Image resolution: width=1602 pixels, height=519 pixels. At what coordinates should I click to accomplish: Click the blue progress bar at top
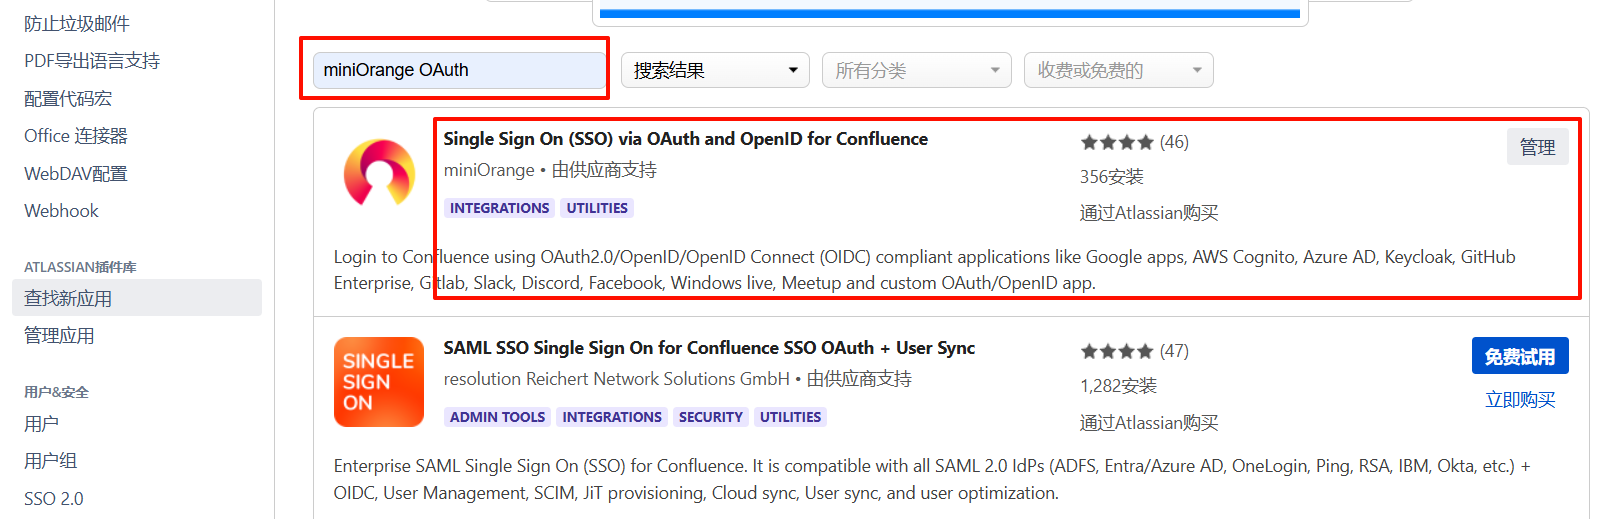[949, 13]
